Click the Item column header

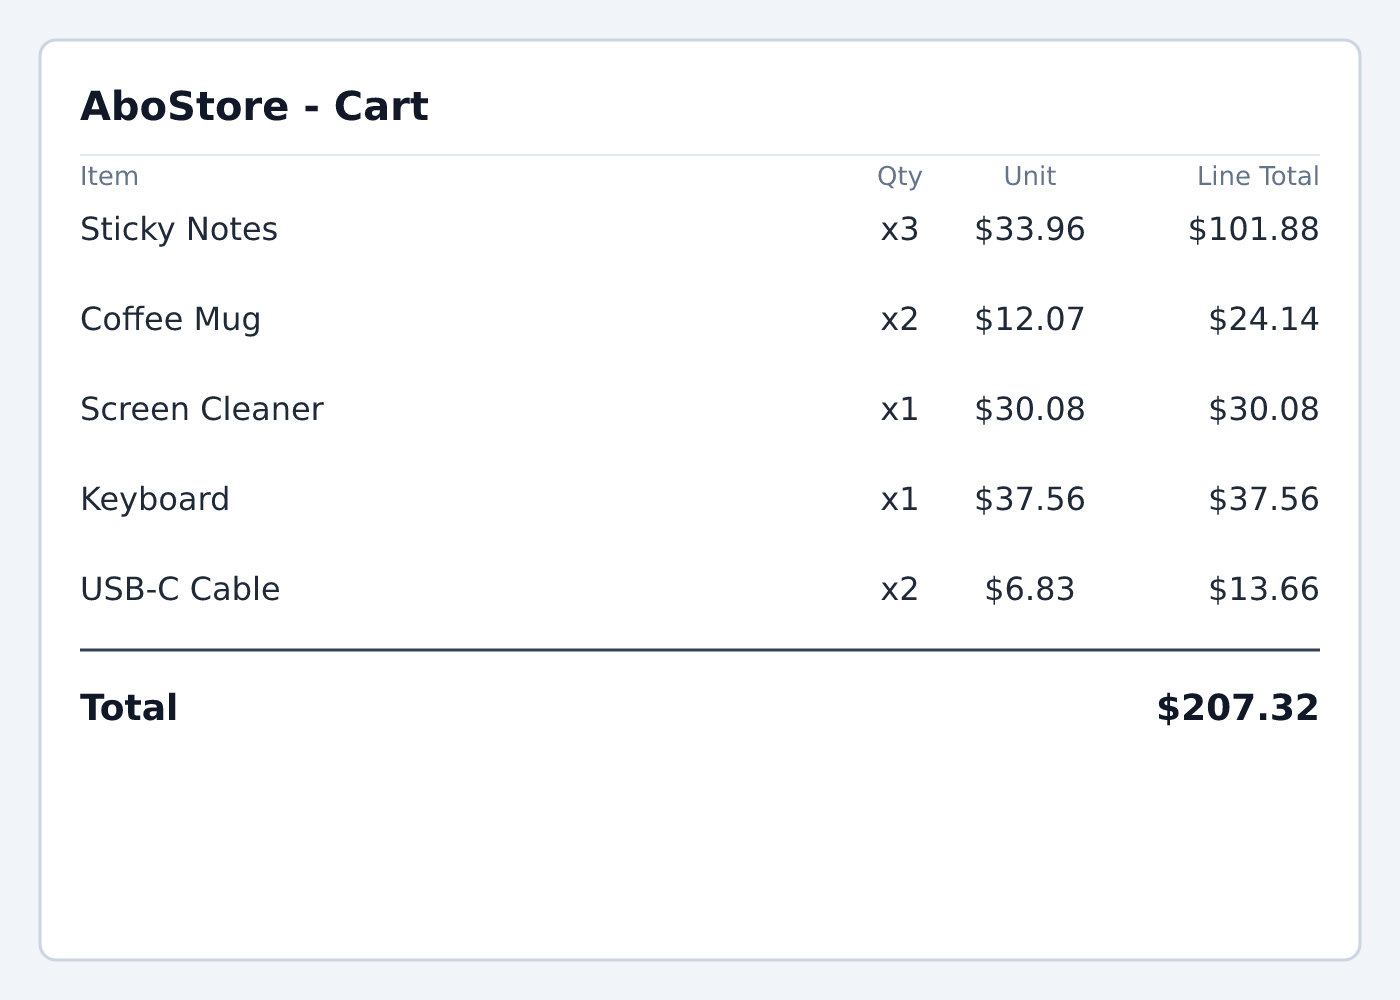pyautogui.click(x=109, y=177)
